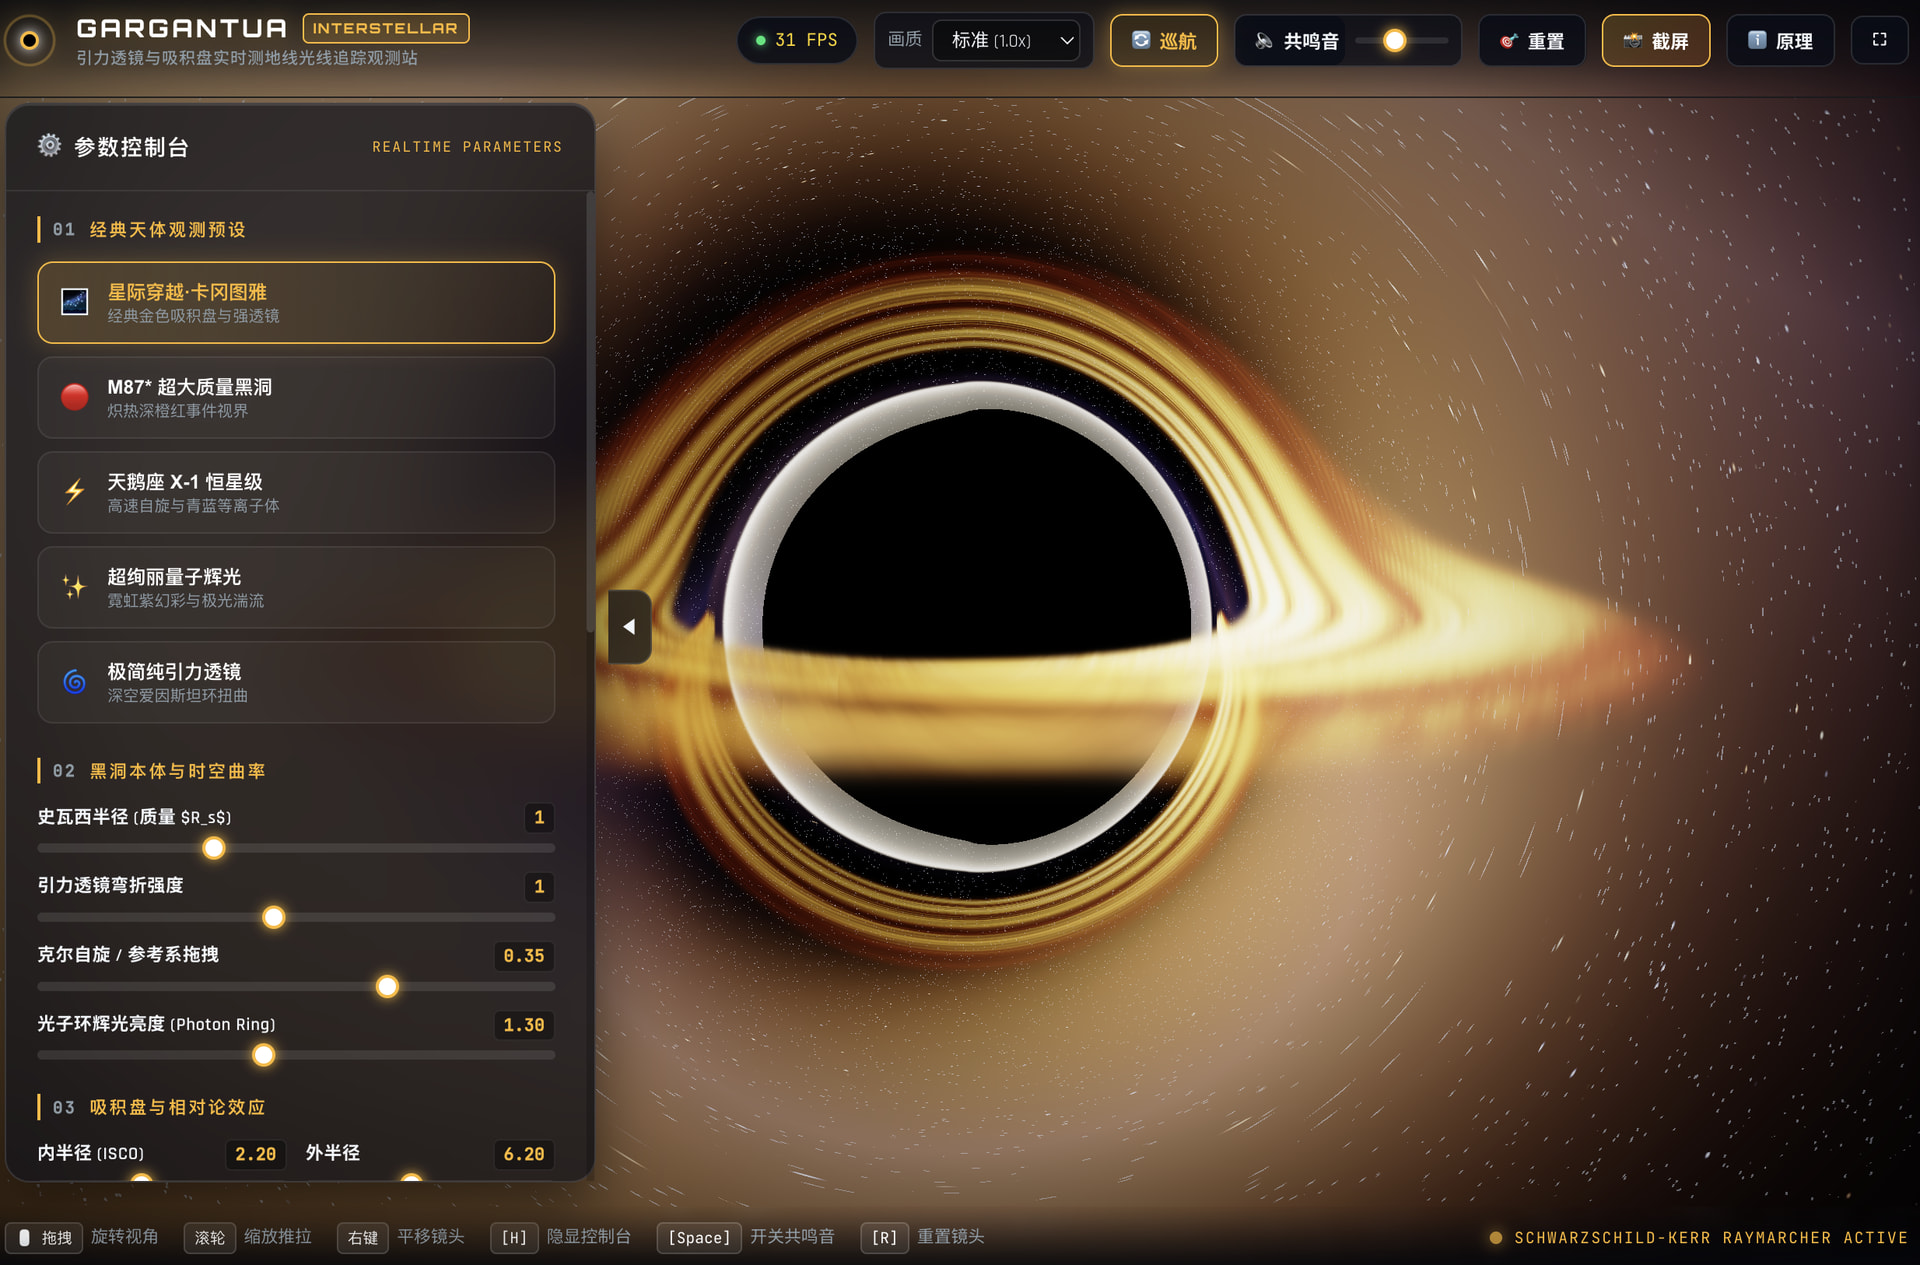The height and width of the screenshot is (1265, 1920).
Task: Adjust the 史瓦西半径 slider
Action: tap(296, 848)
